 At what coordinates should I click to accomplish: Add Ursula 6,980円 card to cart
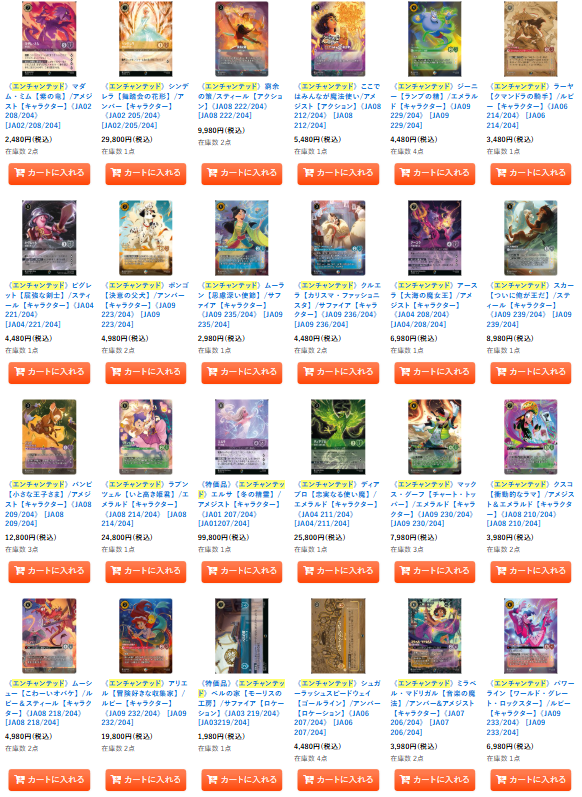point(435,372)
